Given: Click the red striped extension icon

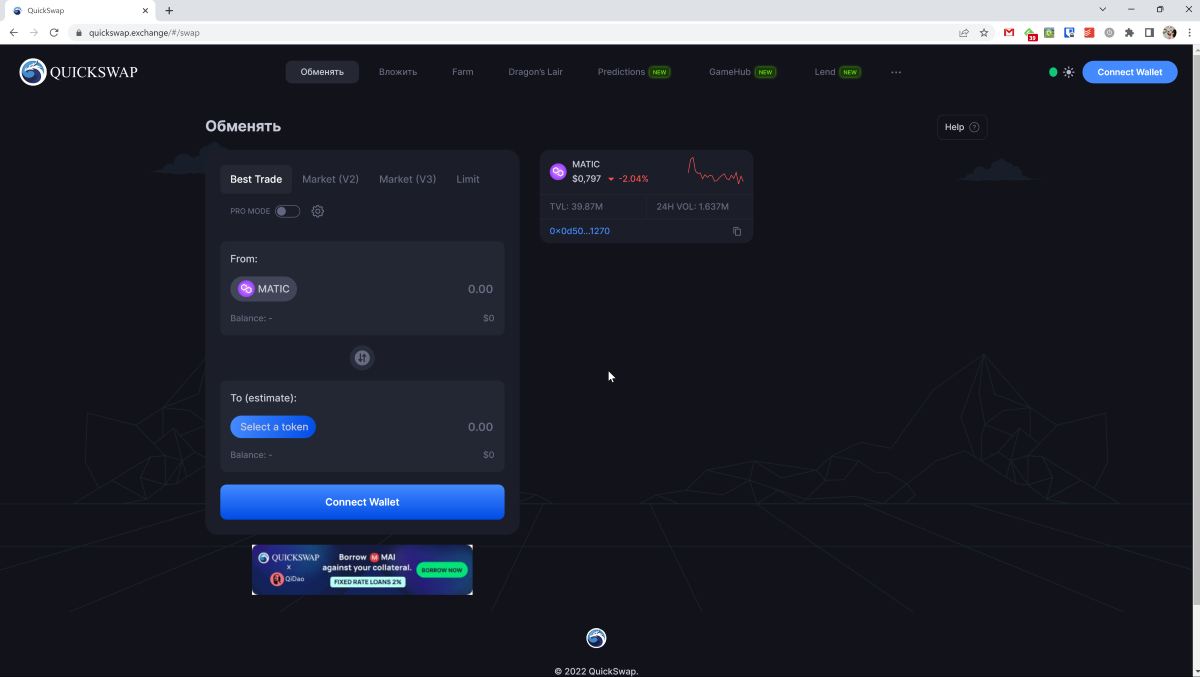Looking at the screenshot, I should point(1089,33).
